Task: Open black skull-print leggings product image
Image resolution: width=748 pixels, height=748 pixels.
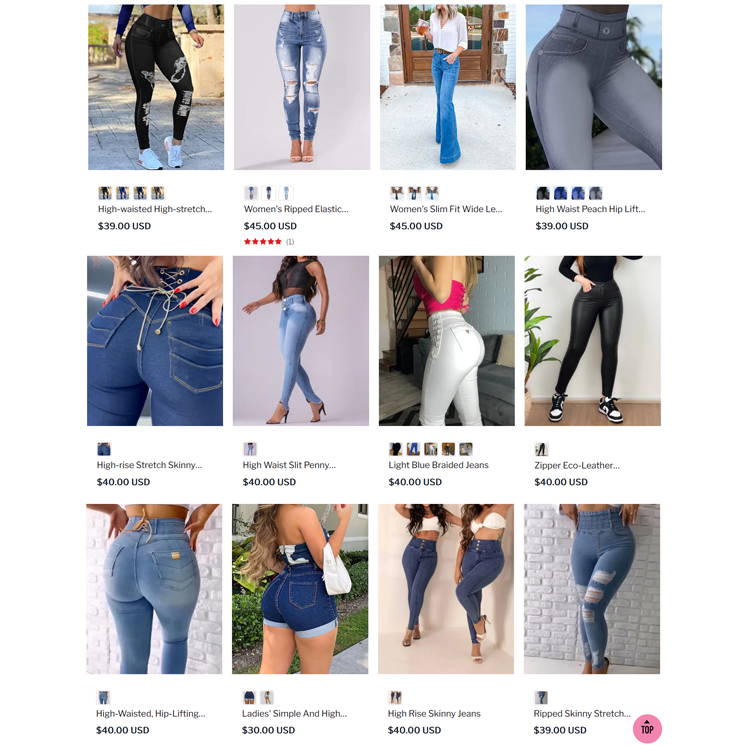Action: click(x=156, y=87)
